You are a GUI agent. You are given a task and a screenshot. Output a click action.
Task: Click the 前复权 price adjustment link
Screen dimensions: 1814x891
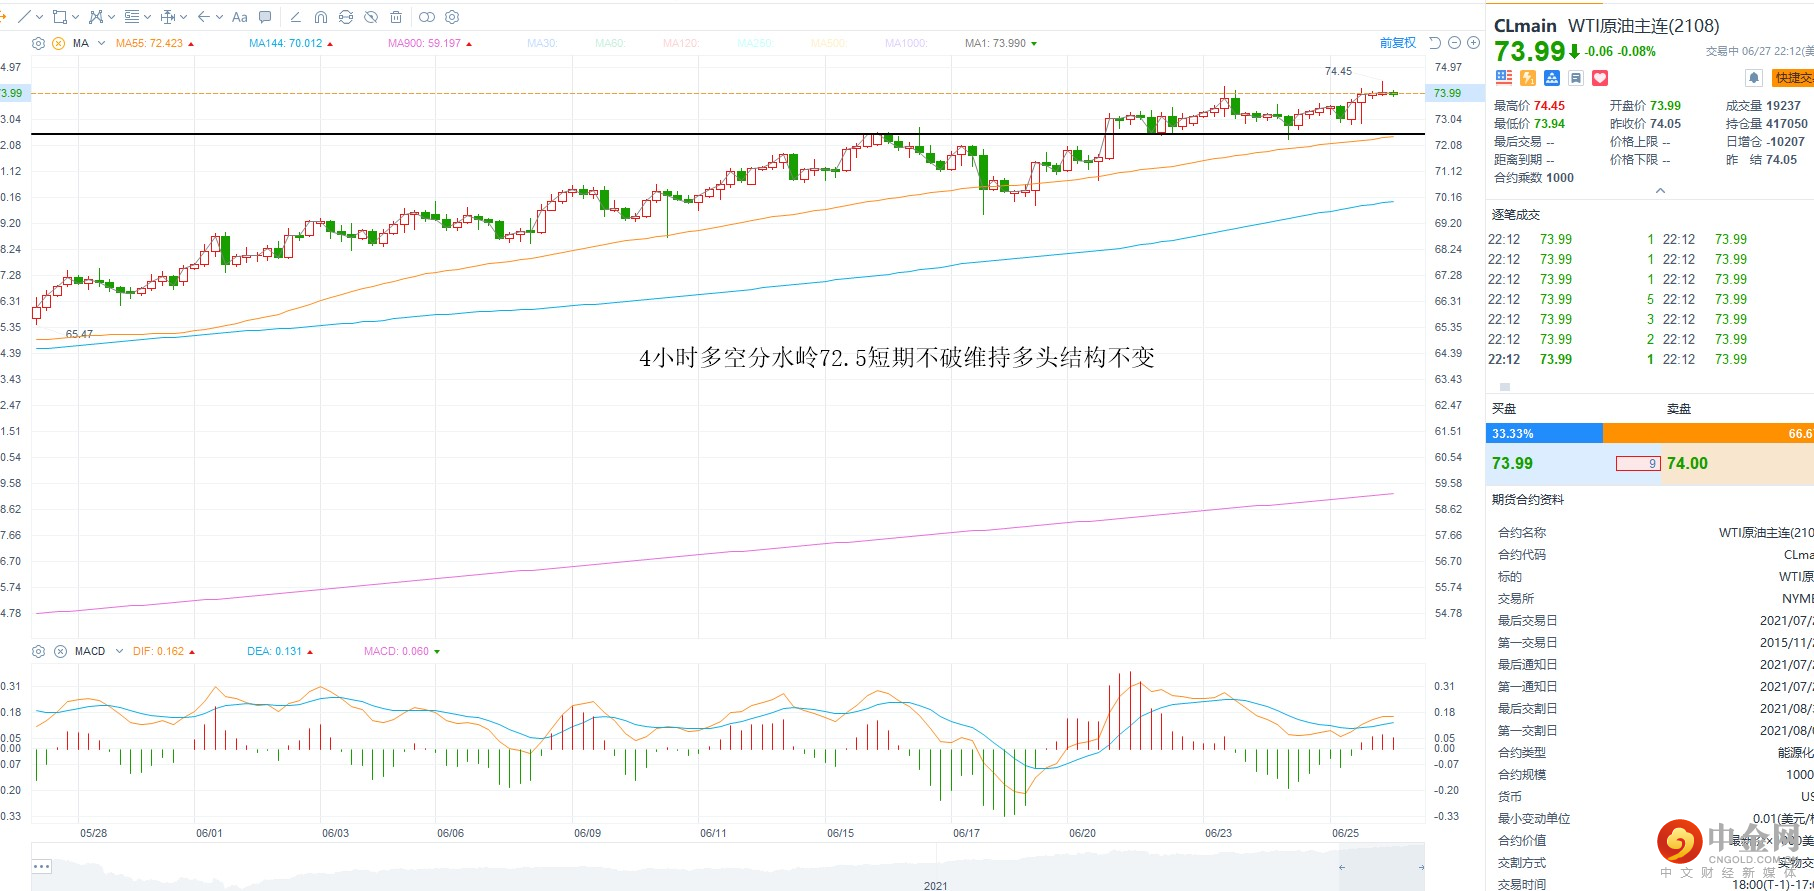pos(1398,43)
